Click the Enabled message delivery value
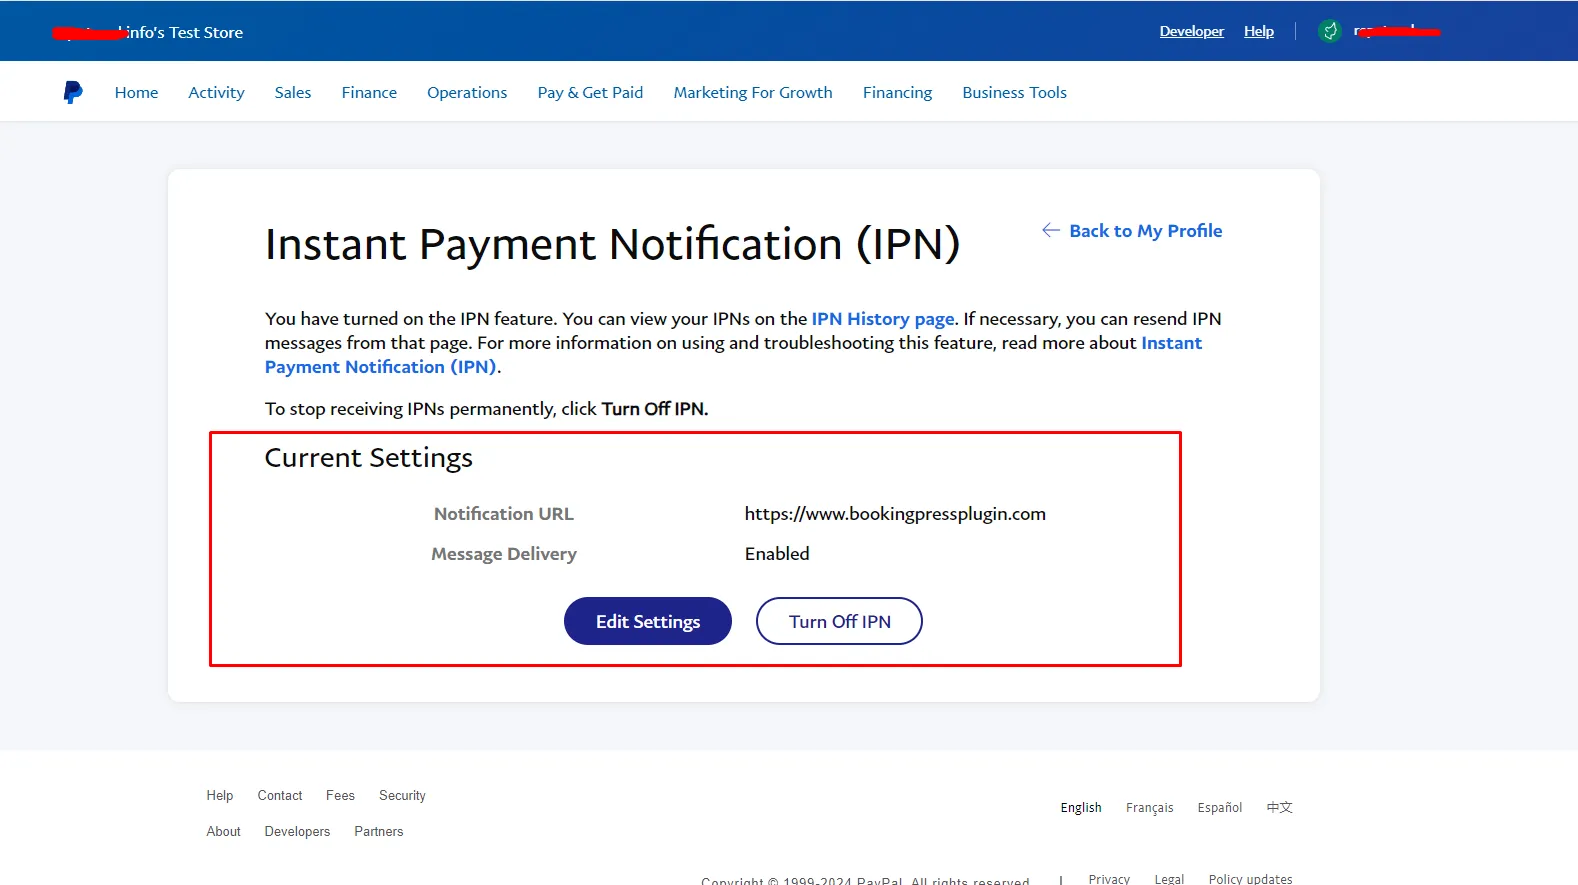This screenshot has height=885, width=1578. pos(777,554)
